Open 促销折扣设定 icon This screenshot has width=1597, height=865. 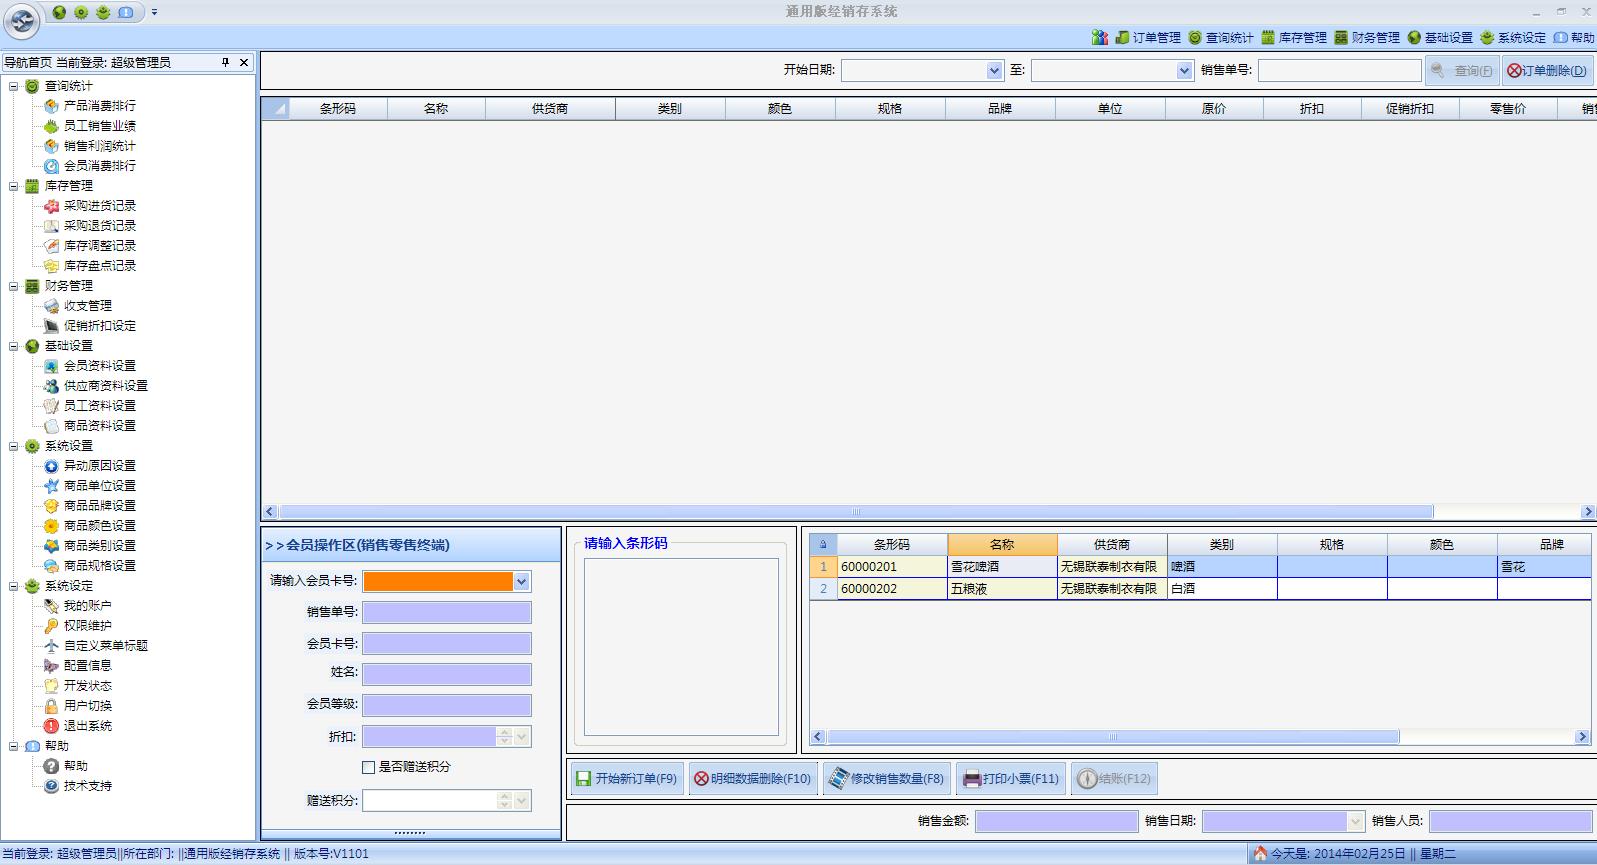pos(51,326)
